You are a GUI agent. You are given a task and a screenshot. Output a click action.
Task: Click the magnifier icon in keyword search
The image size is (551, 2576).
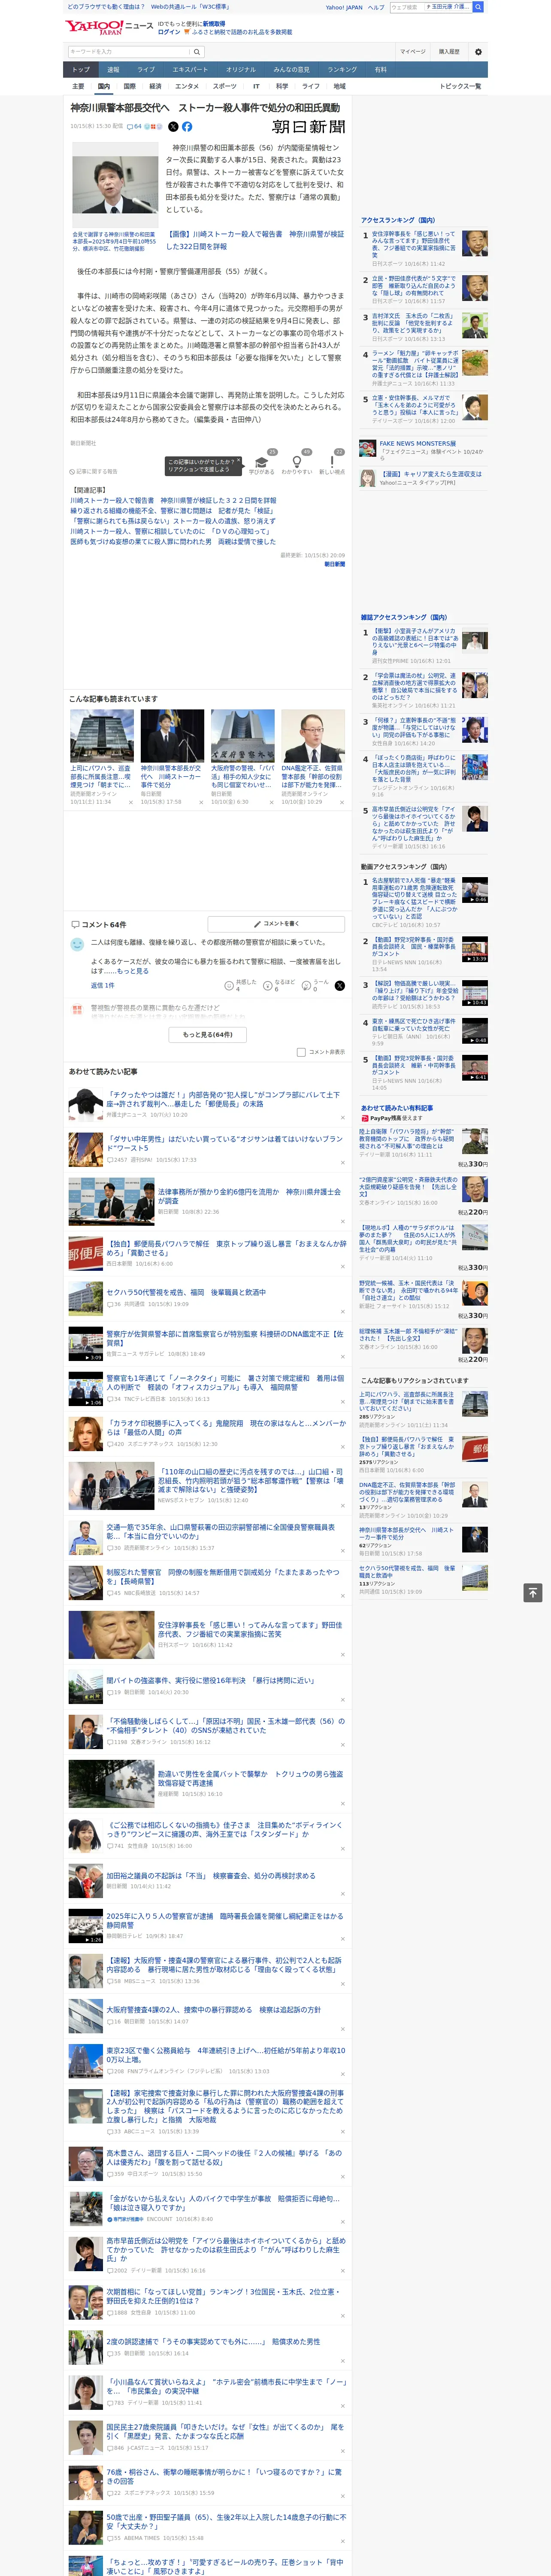coord(196,52)
